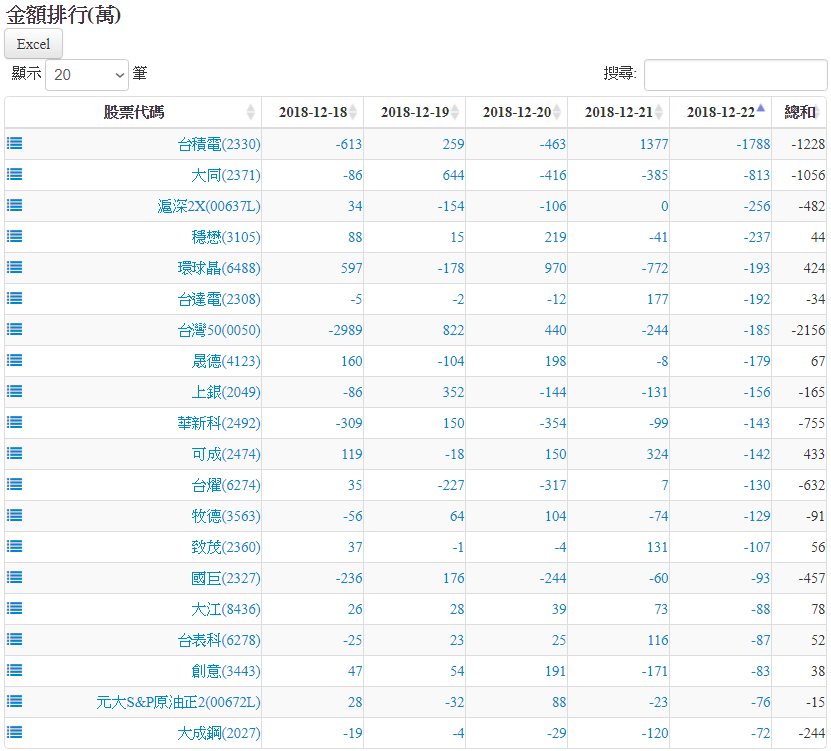831x751 pixels.
Task: Open the list icon for 穩懋(3105)
Action: [15, 236]
